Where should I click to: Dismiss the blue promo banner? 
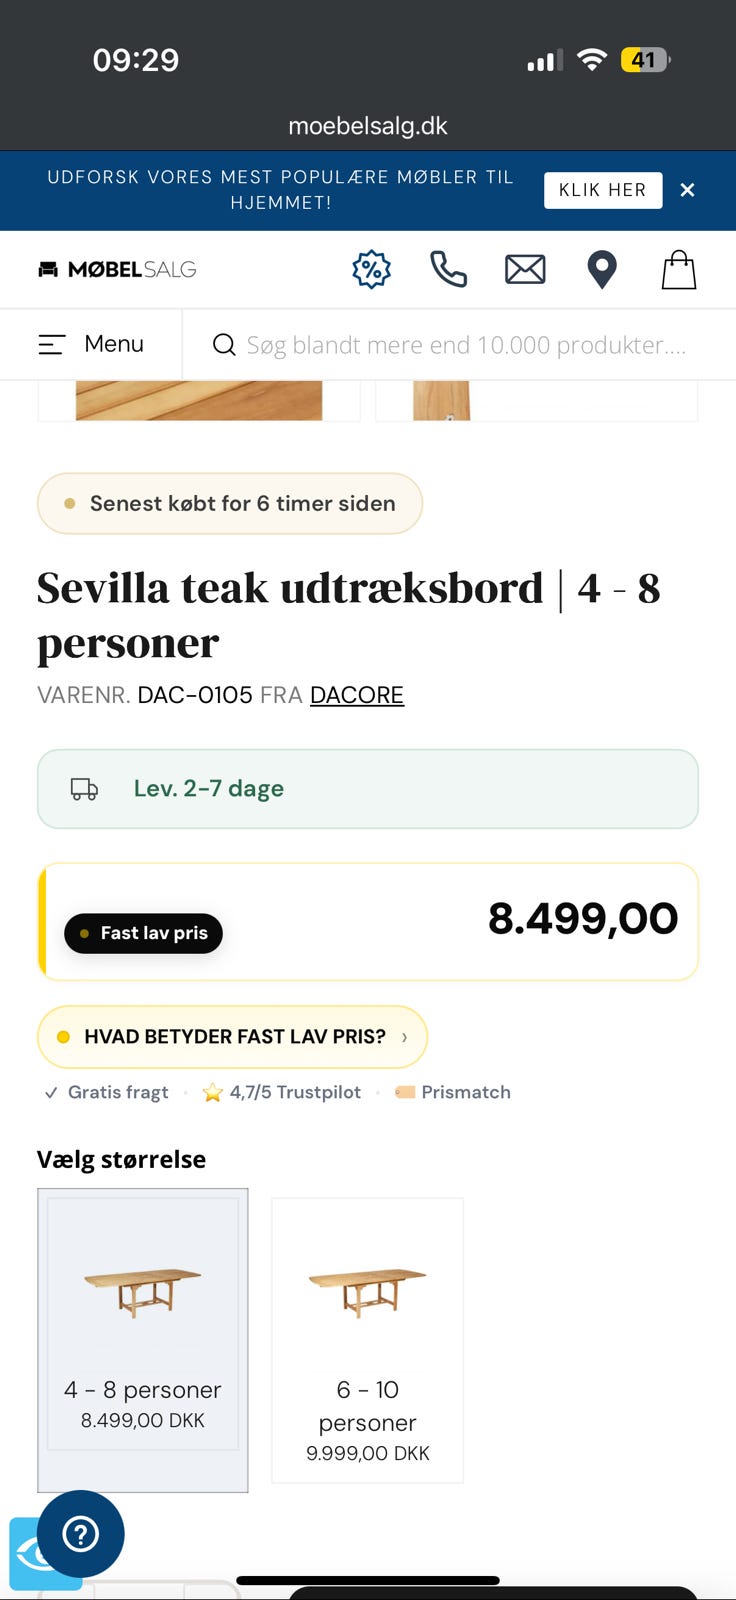687,190
